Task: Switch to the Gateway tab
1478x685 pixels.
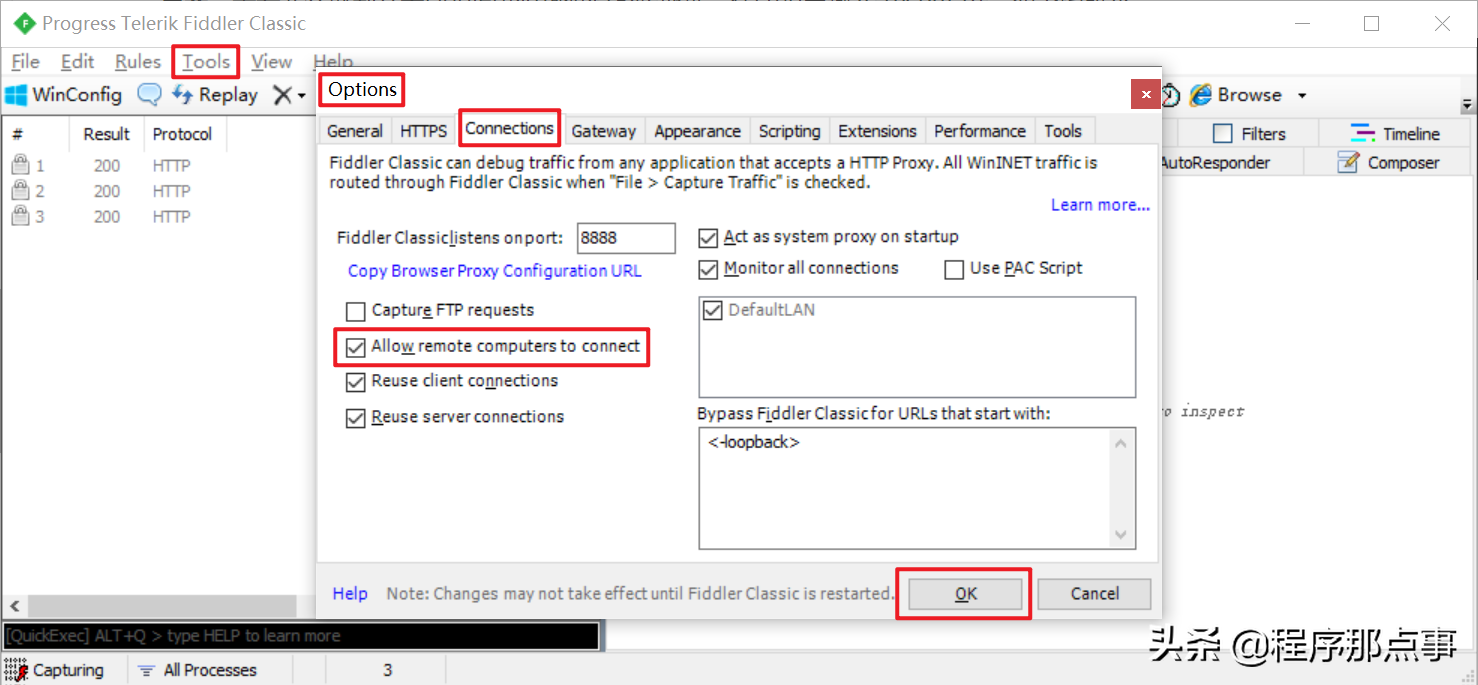Action: pos(603,131)
